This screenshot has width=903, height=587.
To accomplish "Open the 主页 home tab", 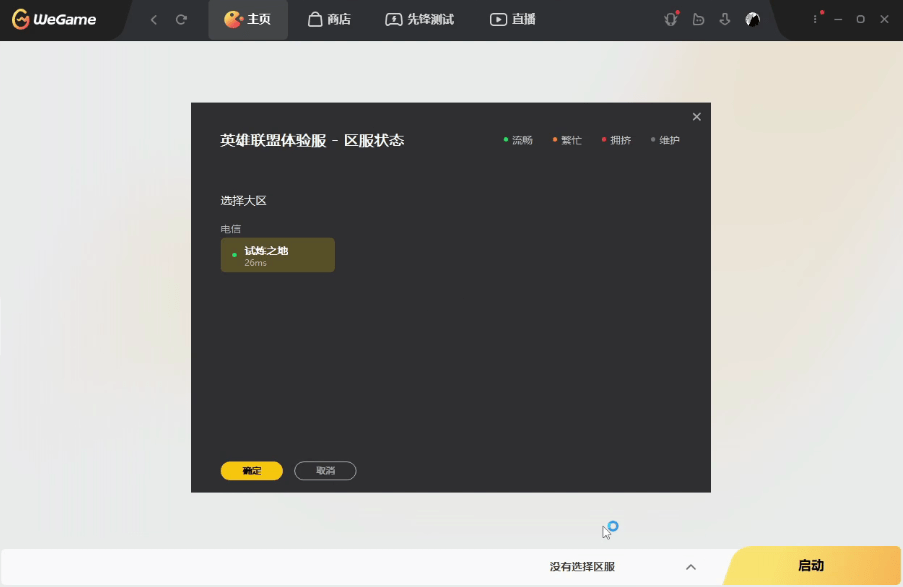I will pos(248,20).
